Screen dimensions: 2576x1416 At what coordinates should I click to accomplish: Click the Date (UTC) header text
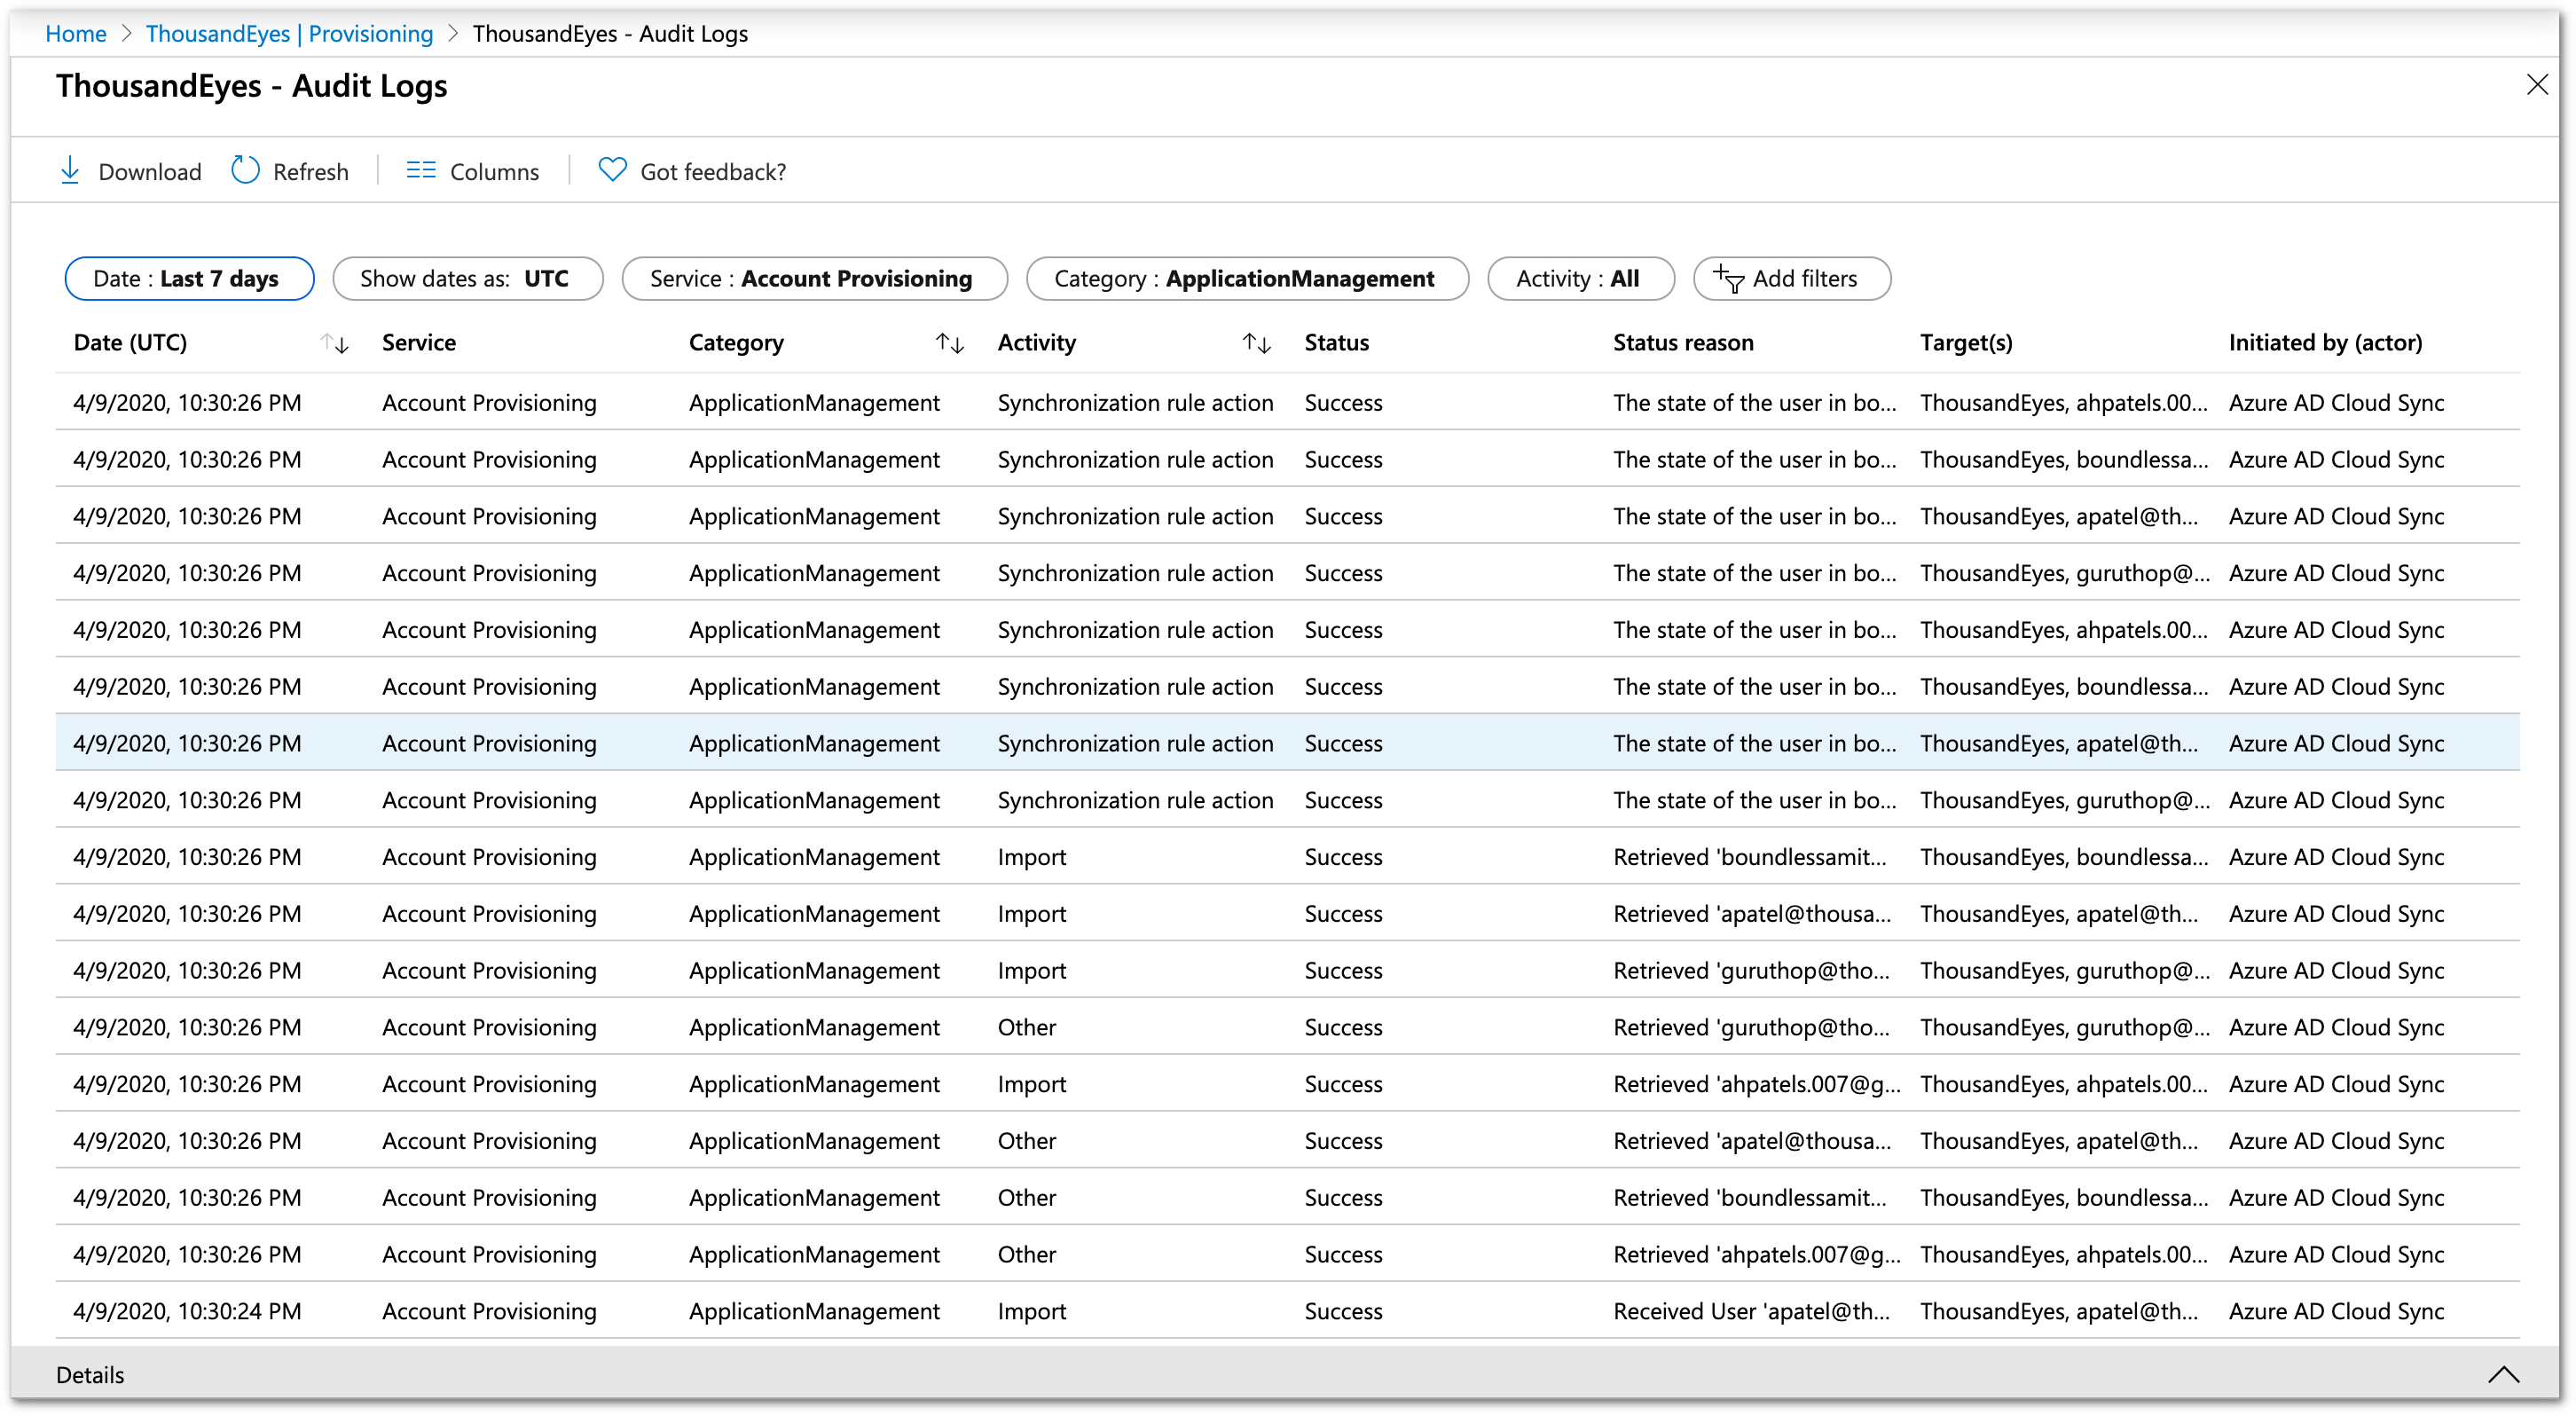tap(130, 343)
